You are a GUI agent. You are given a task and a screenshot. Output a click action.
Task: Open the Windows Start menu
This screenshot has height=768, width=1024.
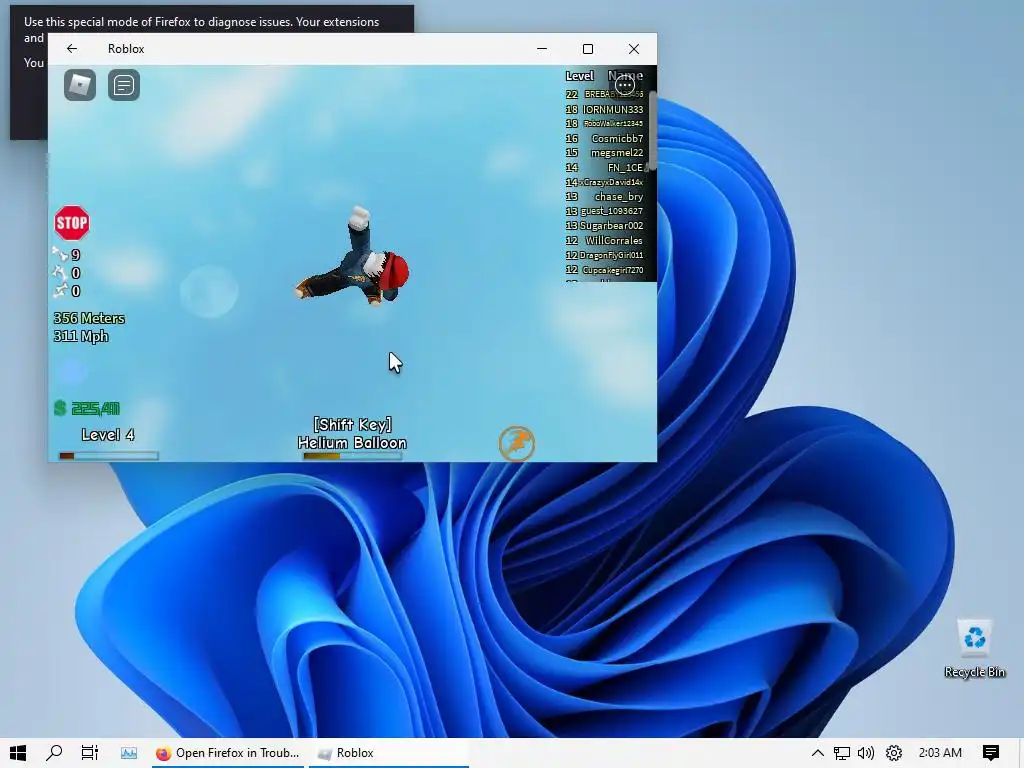click(18, 753)
